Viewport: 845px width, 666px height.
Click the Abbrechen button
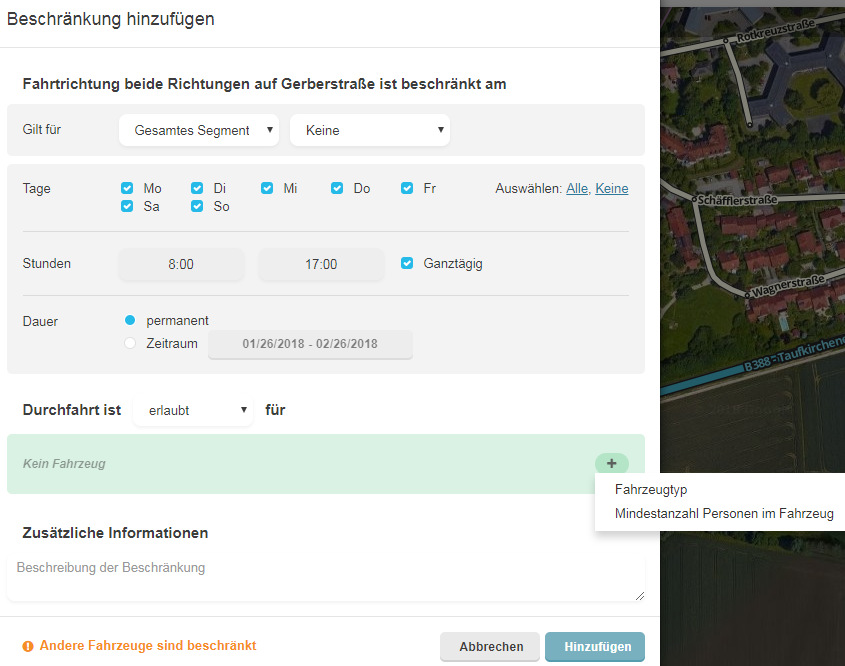(490, 647)
